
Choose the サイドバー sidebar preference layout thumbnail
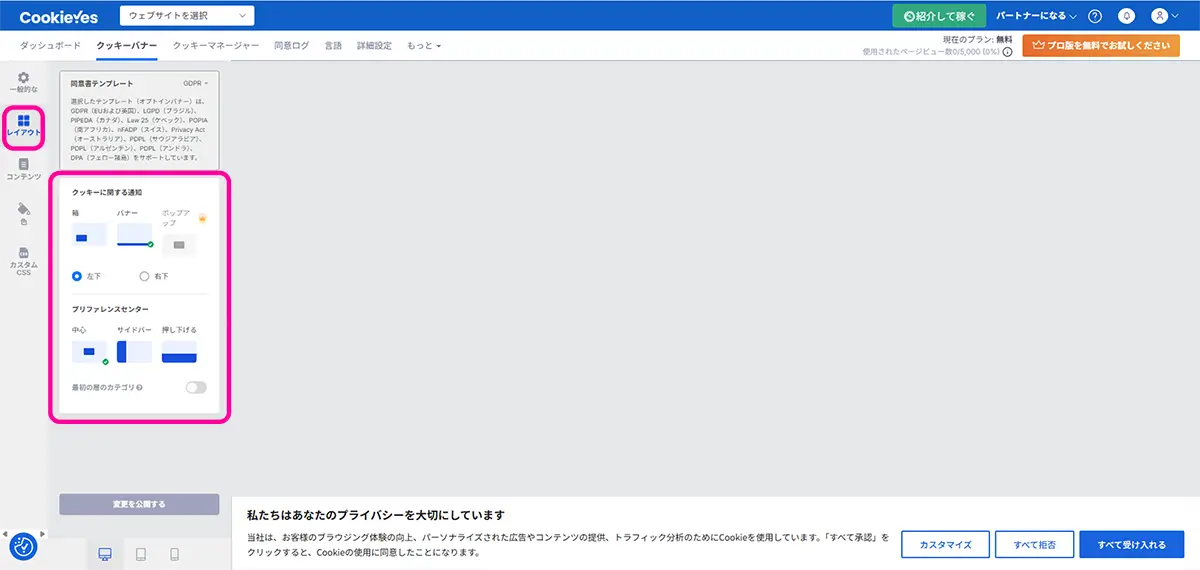[x=134, y=352]
